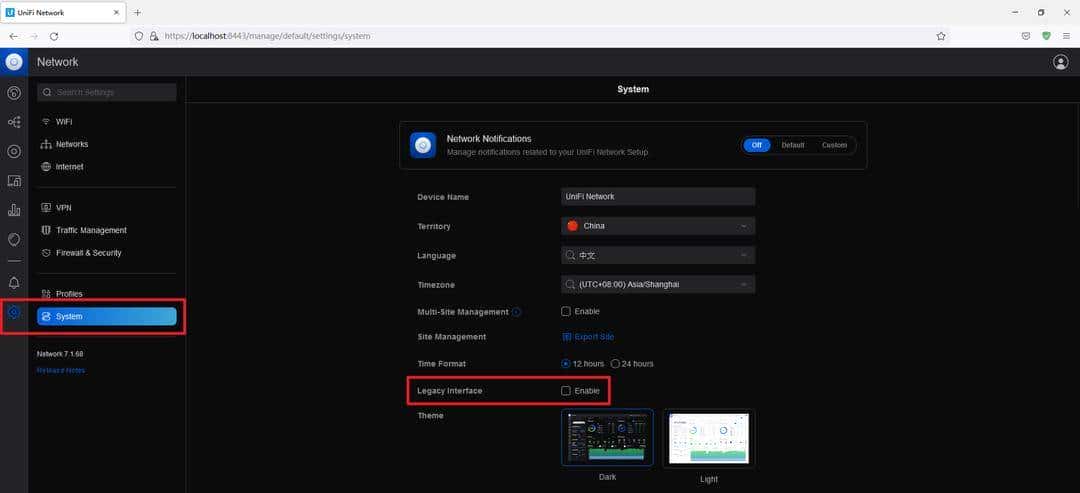Click the Multi-Site Management info icon
Viewport: 1080px width, 493px height.
517,312
